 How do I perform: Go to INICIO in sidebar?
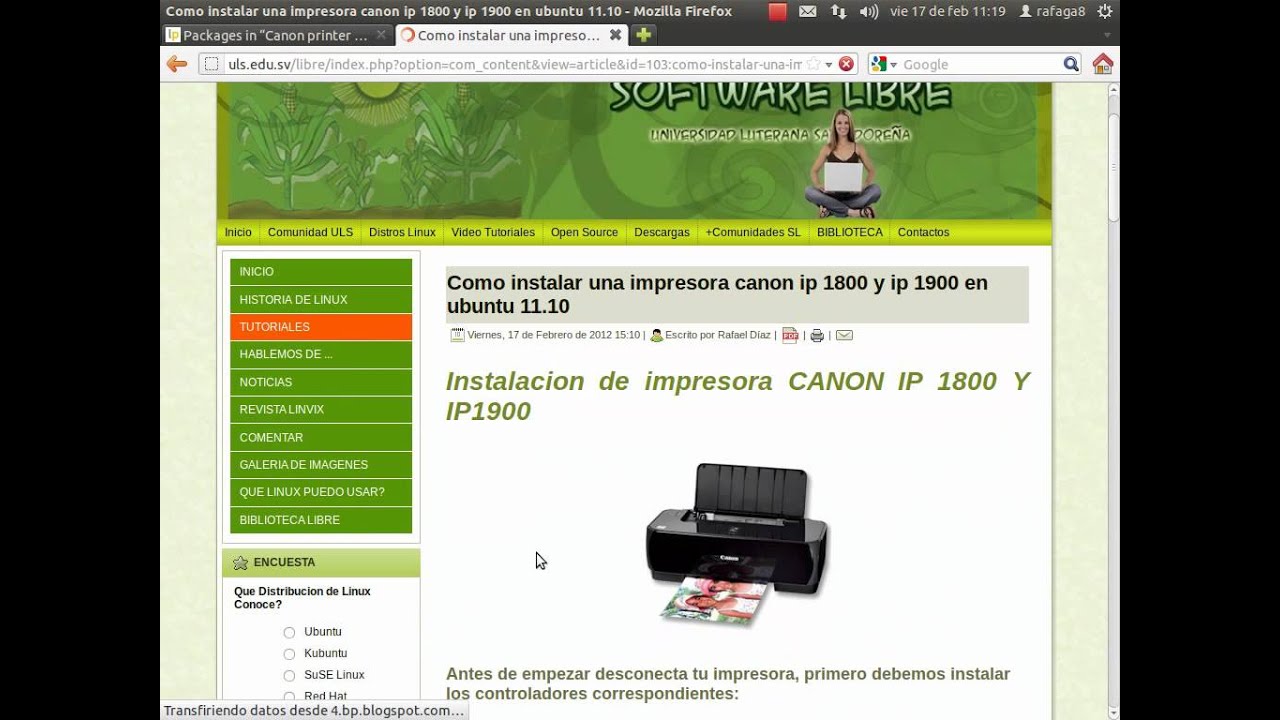tap(321, 272)
